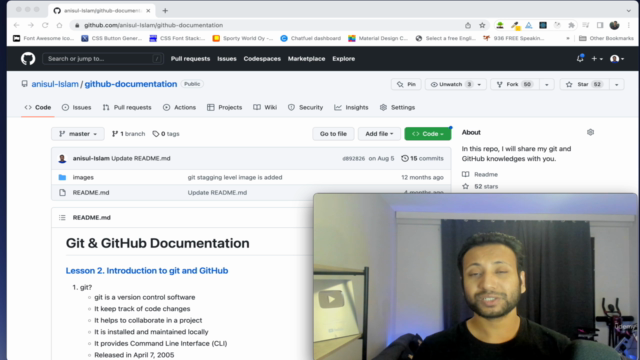Switch to the Code tab
This screenshot has width=640, height=360.
point(38,107)
